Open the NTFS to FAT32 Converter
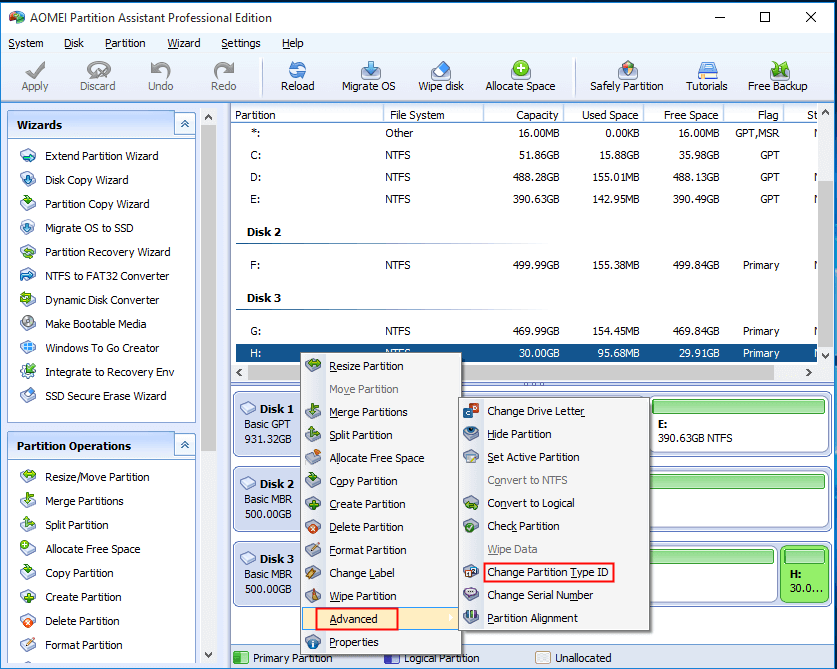Viewport: 837px width, 669px height. [107, 276]
